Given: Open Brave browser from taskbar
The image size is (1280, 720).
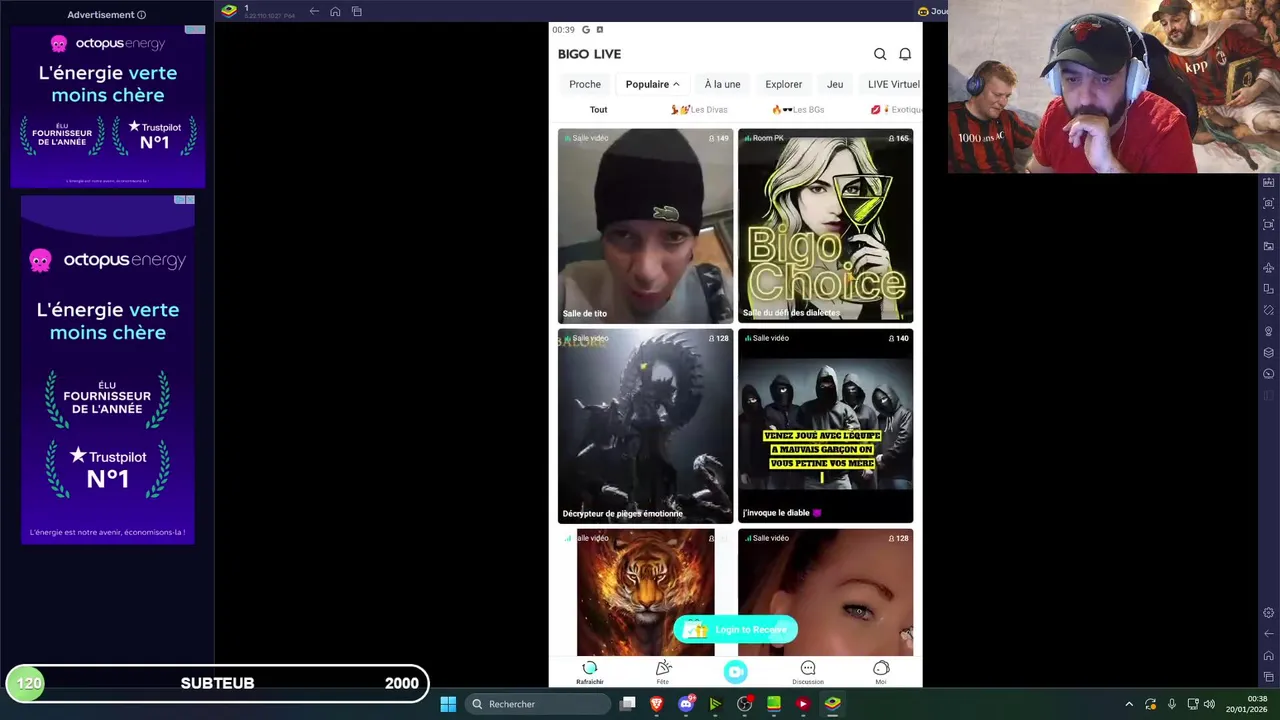Looking at the screenshot, I should 657,704.
